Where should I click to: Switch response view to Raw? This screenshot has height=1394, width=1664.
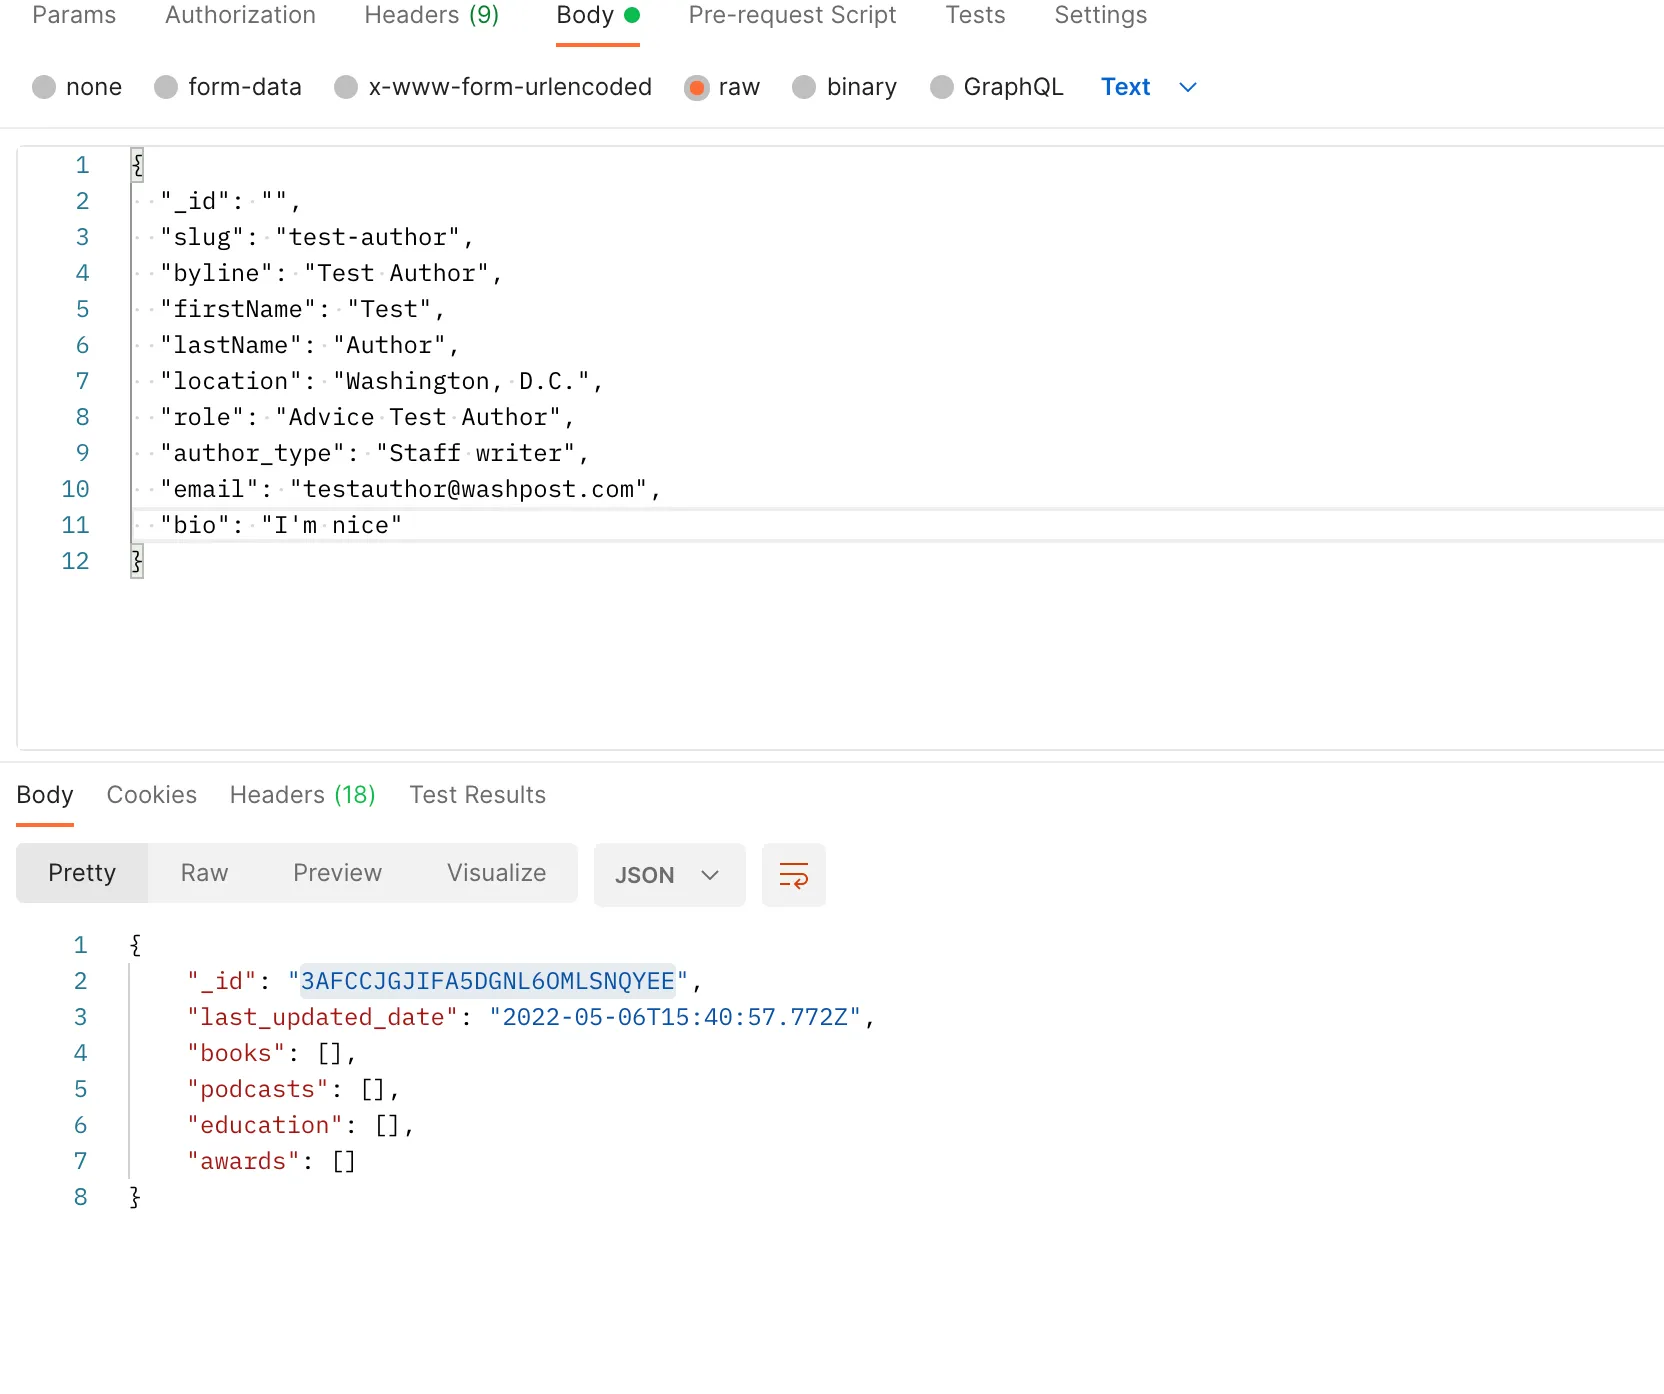[204, 873]
